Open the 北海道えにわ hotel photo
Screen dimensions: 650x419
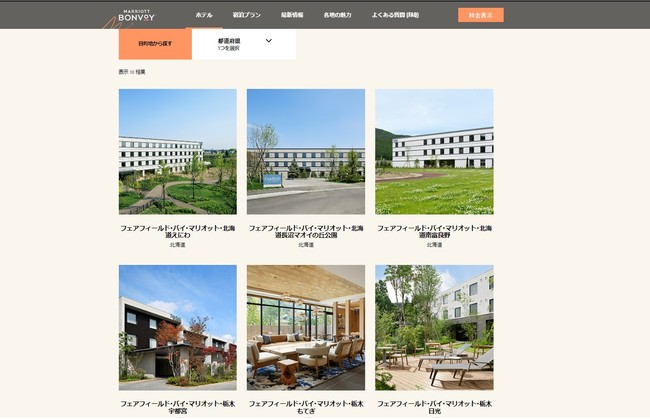pos(178,152)
